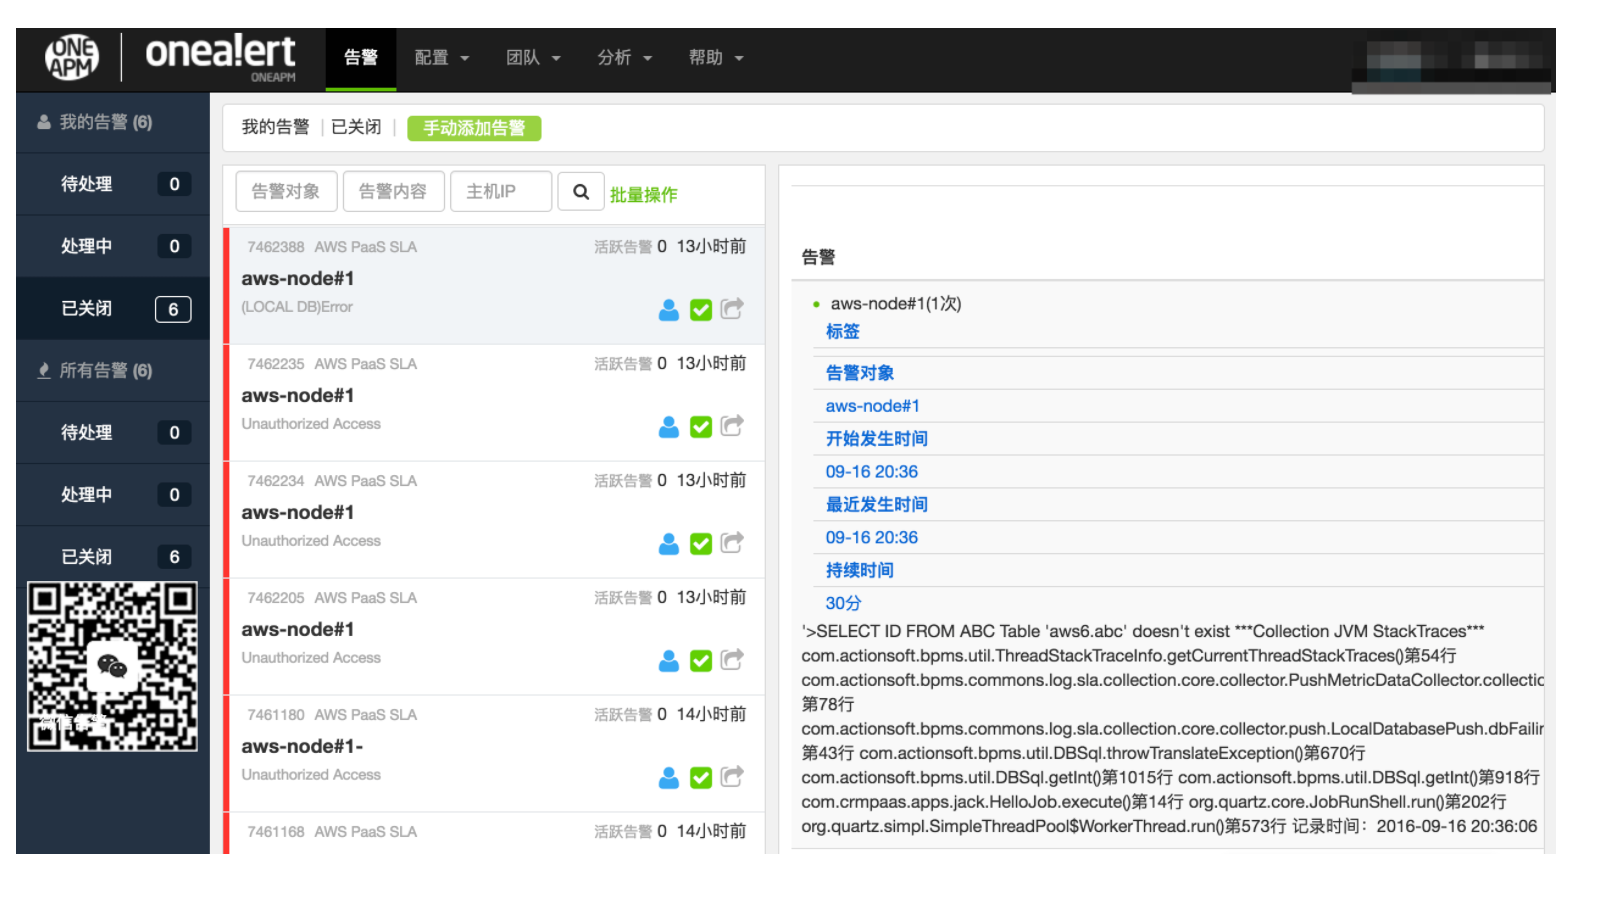The image size is (1598, 900).
Task: Select alert 7462388 (LOCAL DB)Error row
Action: pyautogui.click(x=495, y=286)
